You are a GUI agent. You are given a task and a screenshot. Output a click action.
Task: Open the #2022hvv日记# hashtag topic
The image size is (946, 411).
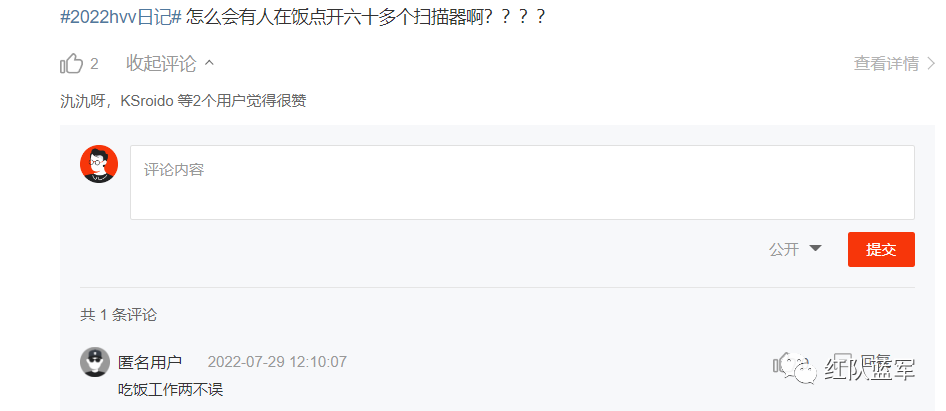[121, 16]
